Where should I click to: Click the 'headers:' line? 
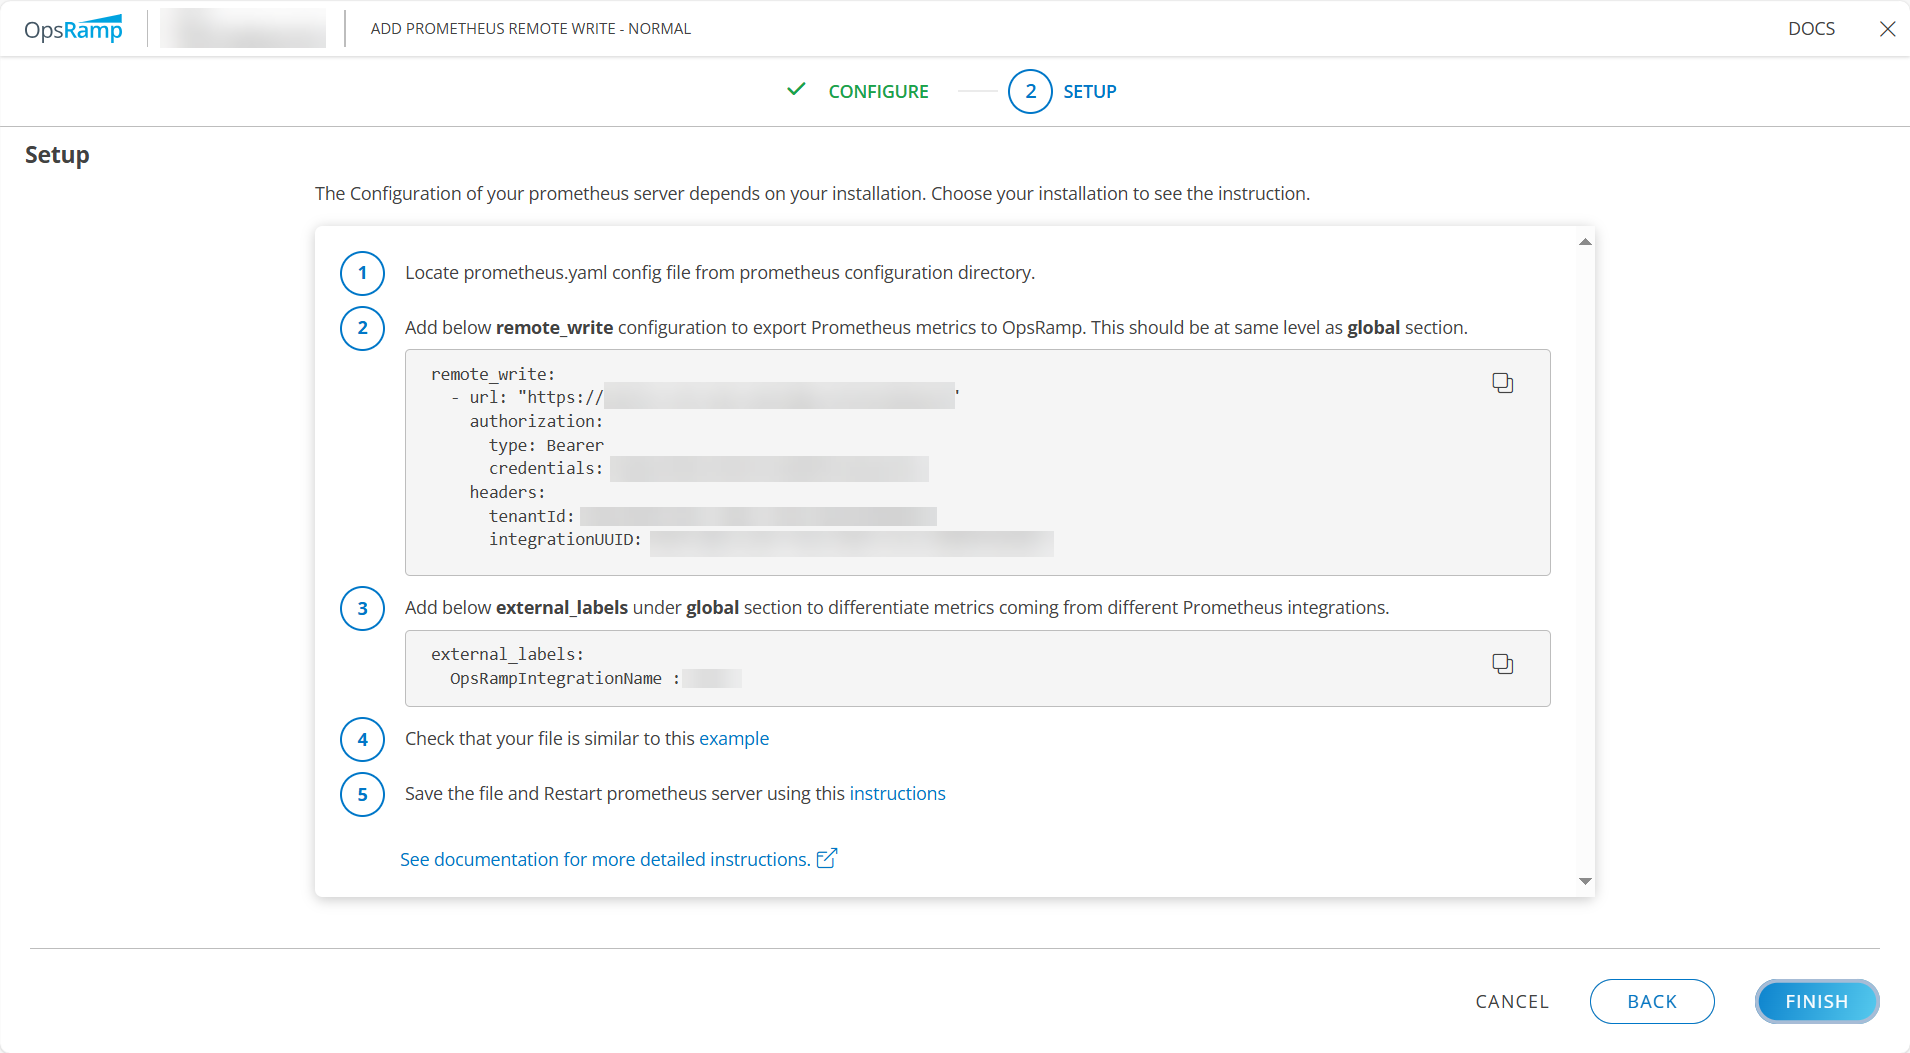(507, 492)
